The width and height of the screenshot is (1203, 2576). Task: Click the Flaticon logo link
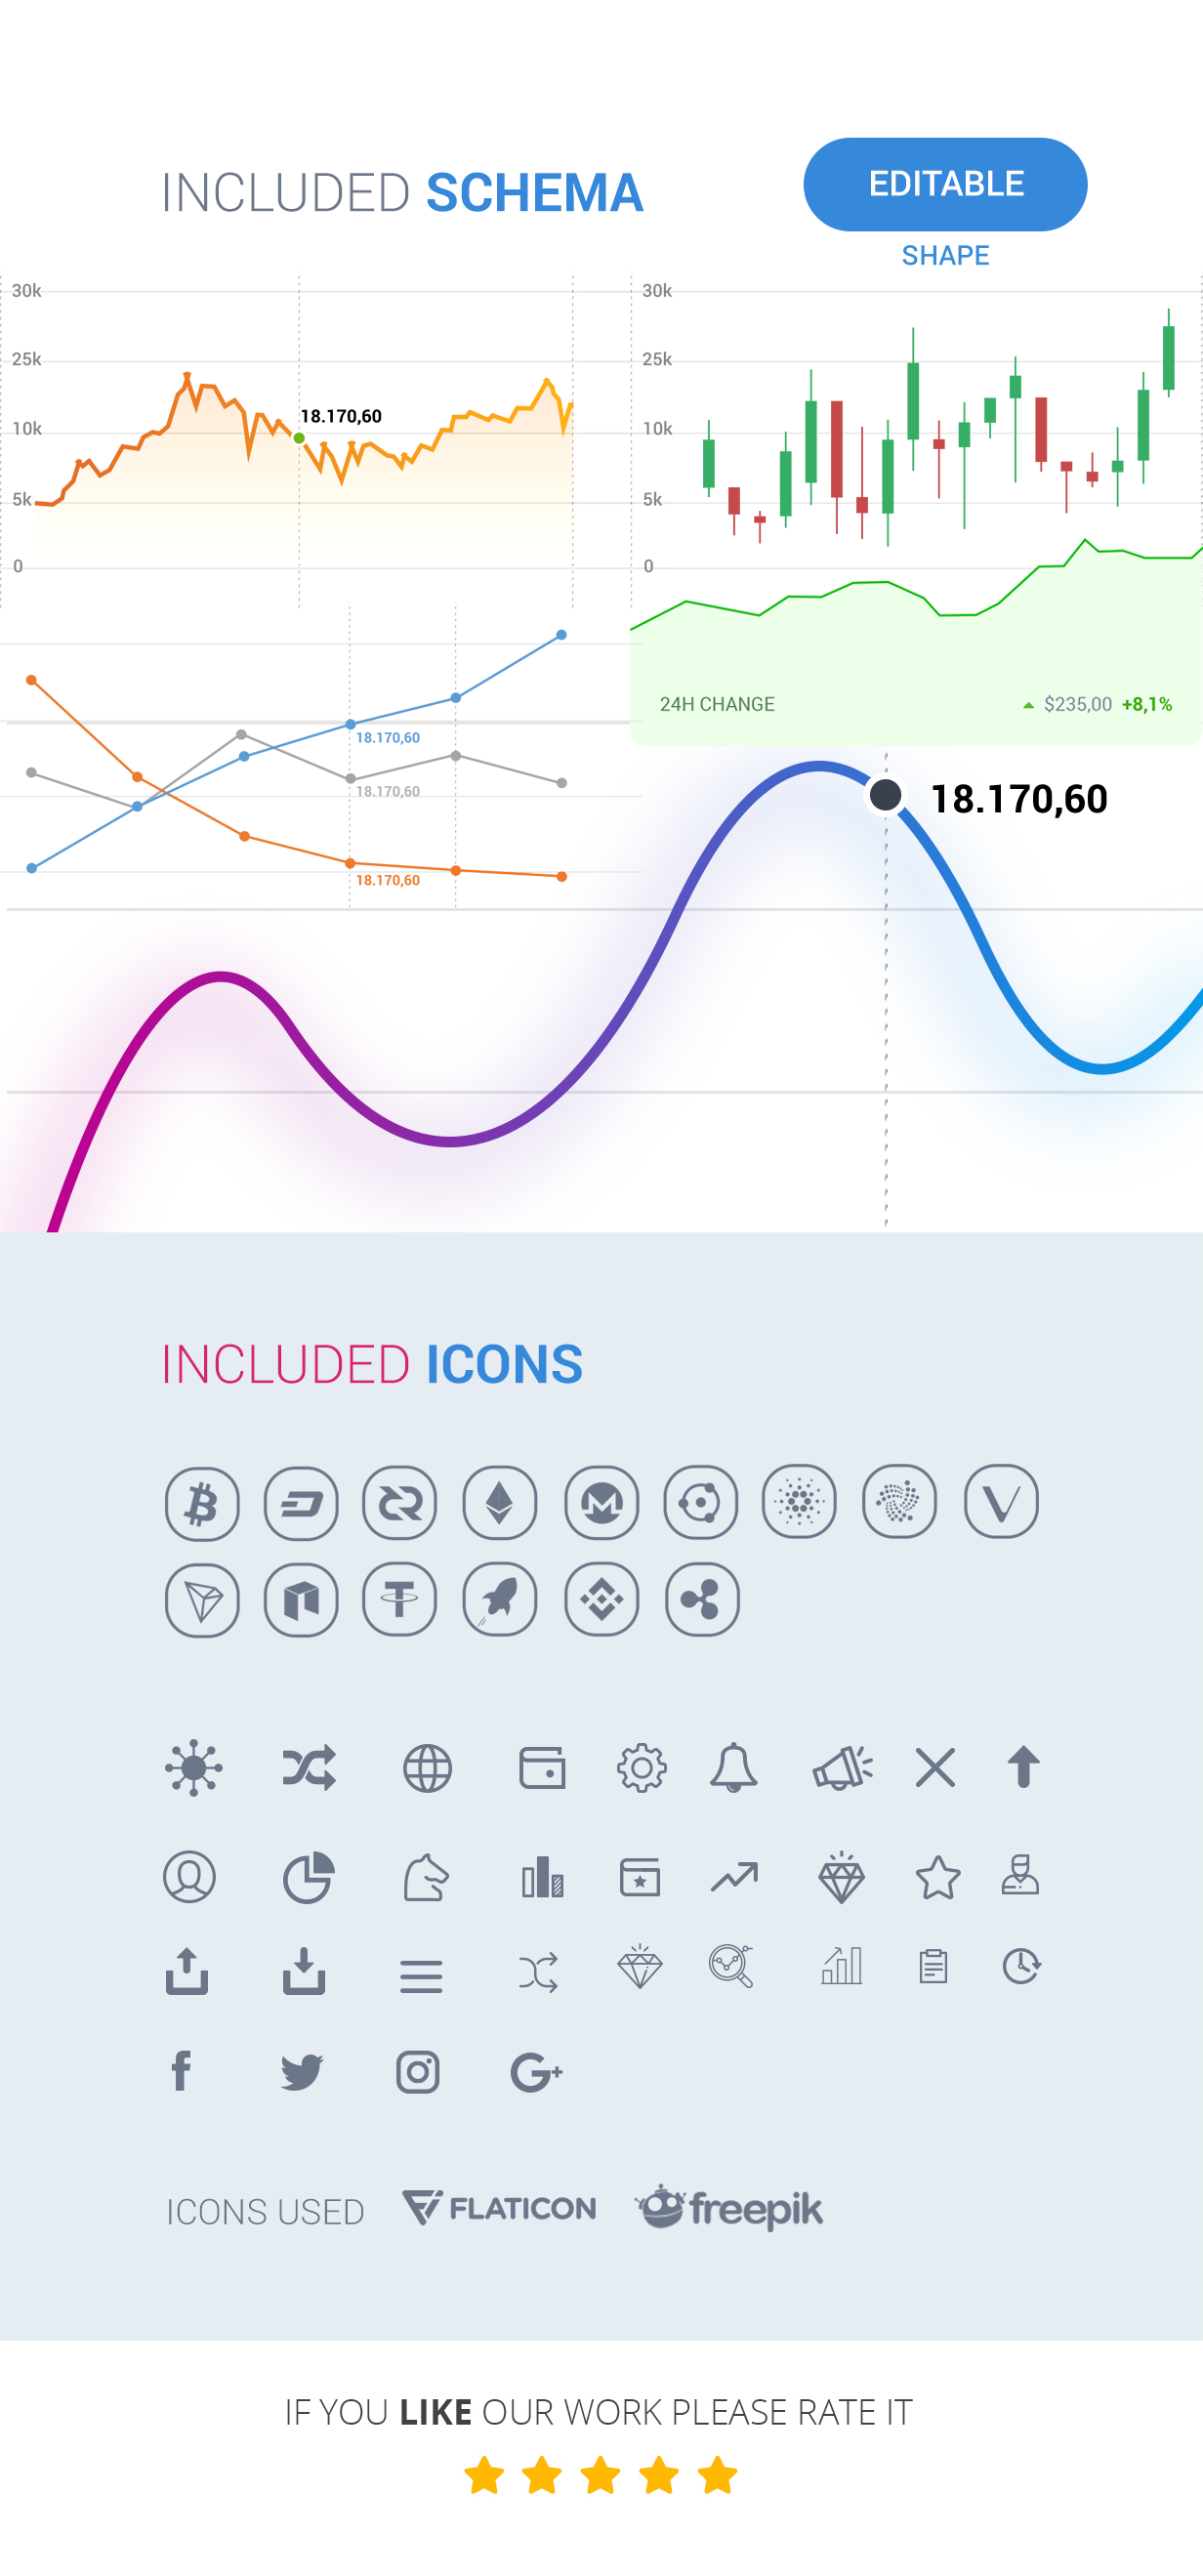pos(499,2208)
